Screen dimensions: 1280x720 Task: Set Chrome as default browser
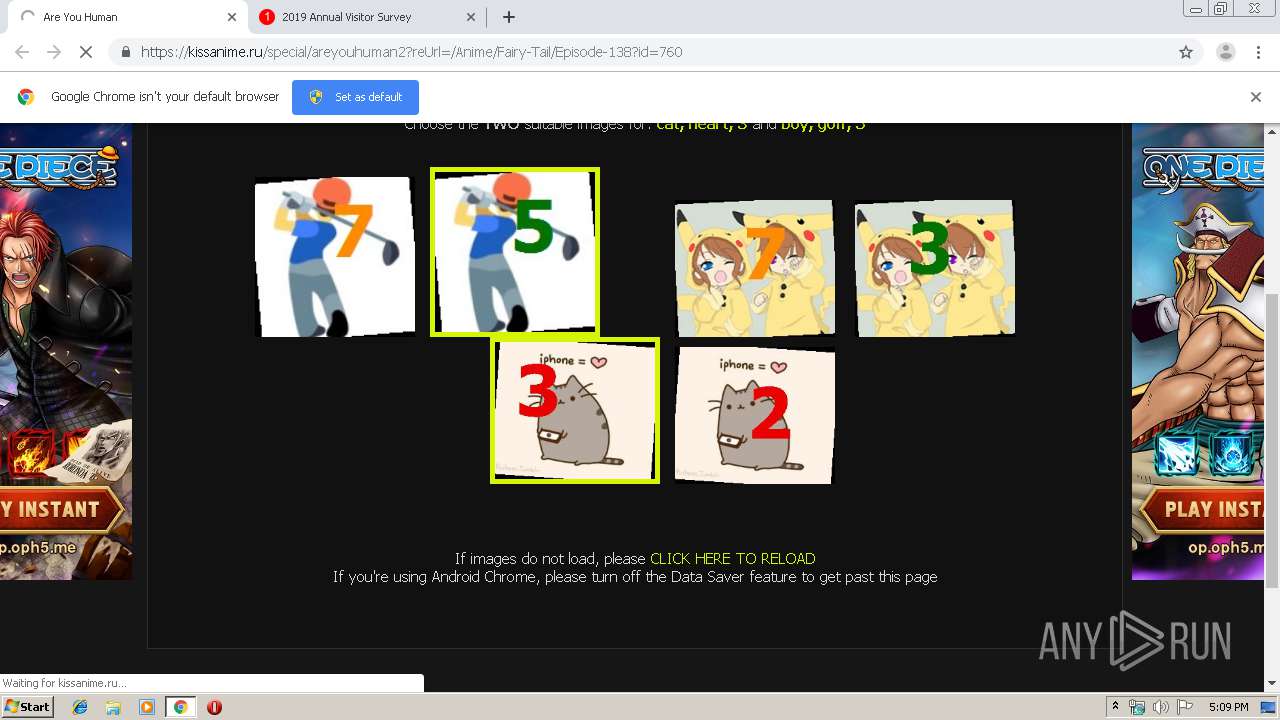[x=355, y=97]
